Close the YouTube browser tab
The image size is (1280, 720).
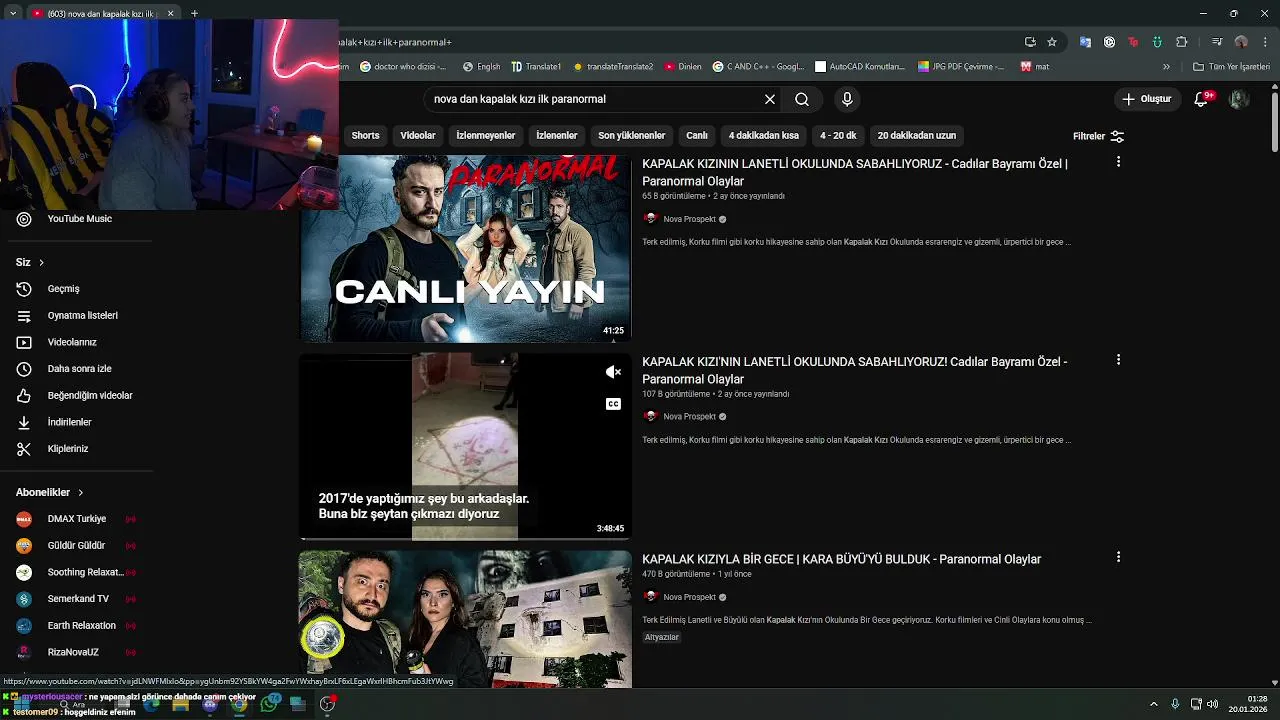(x=170, y=13)
